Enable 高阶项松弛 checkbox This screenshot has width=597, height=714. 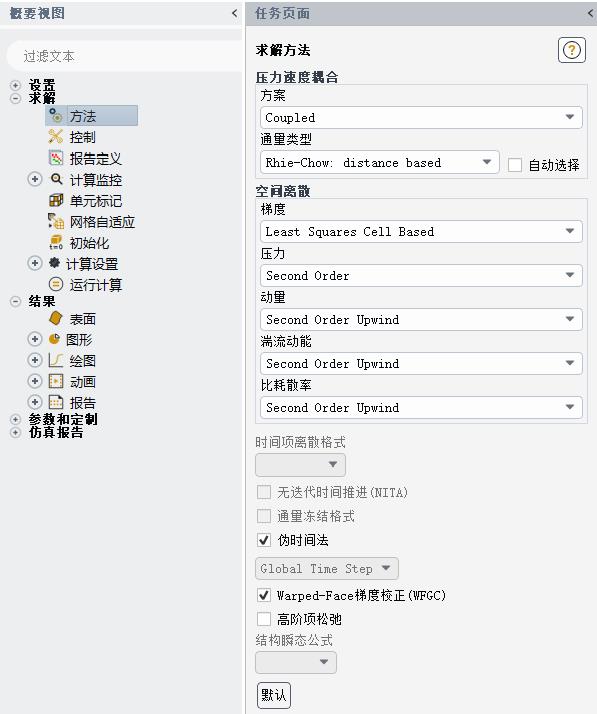coord(264,619)
